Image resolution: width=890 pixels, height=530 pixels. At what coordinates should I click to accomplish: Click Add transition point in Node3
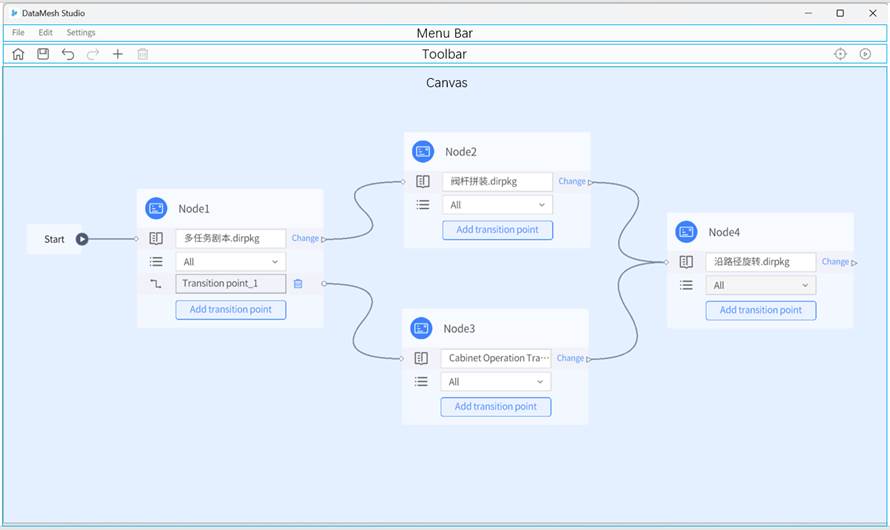point(495,407)
